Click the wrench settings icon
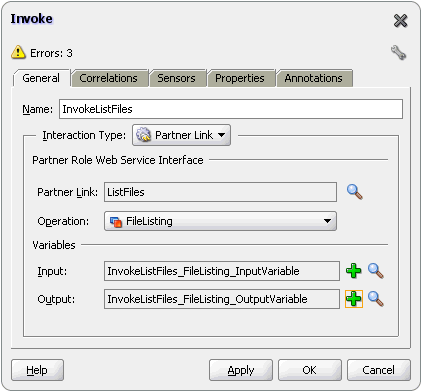The width and height of the screenshot is (421, 392). 398,53
